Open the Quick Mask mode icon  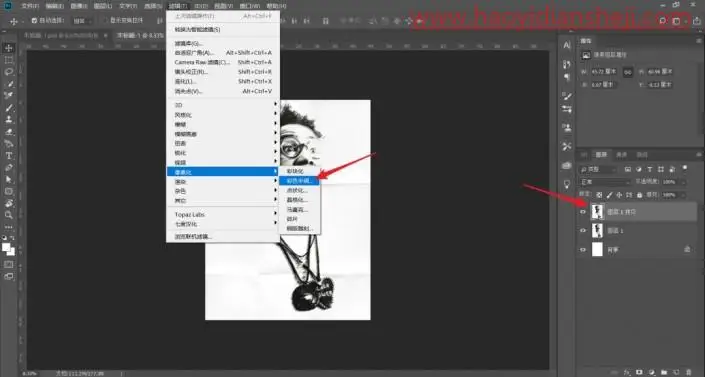[9, 265]
